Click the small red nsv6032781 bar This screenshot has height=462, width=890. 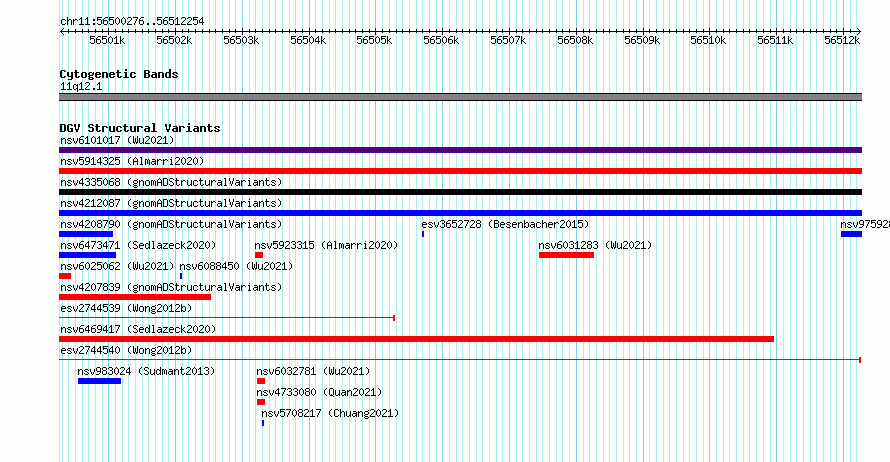point(261,381)
